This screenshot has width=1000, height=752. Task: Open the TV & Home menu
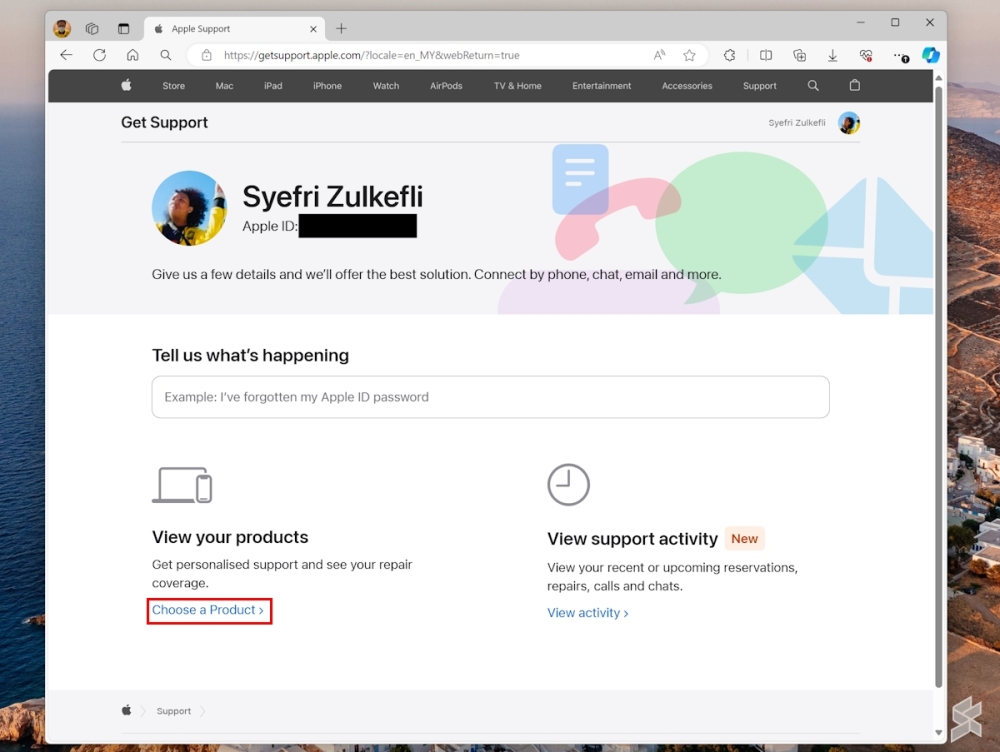tap(517, 85)
